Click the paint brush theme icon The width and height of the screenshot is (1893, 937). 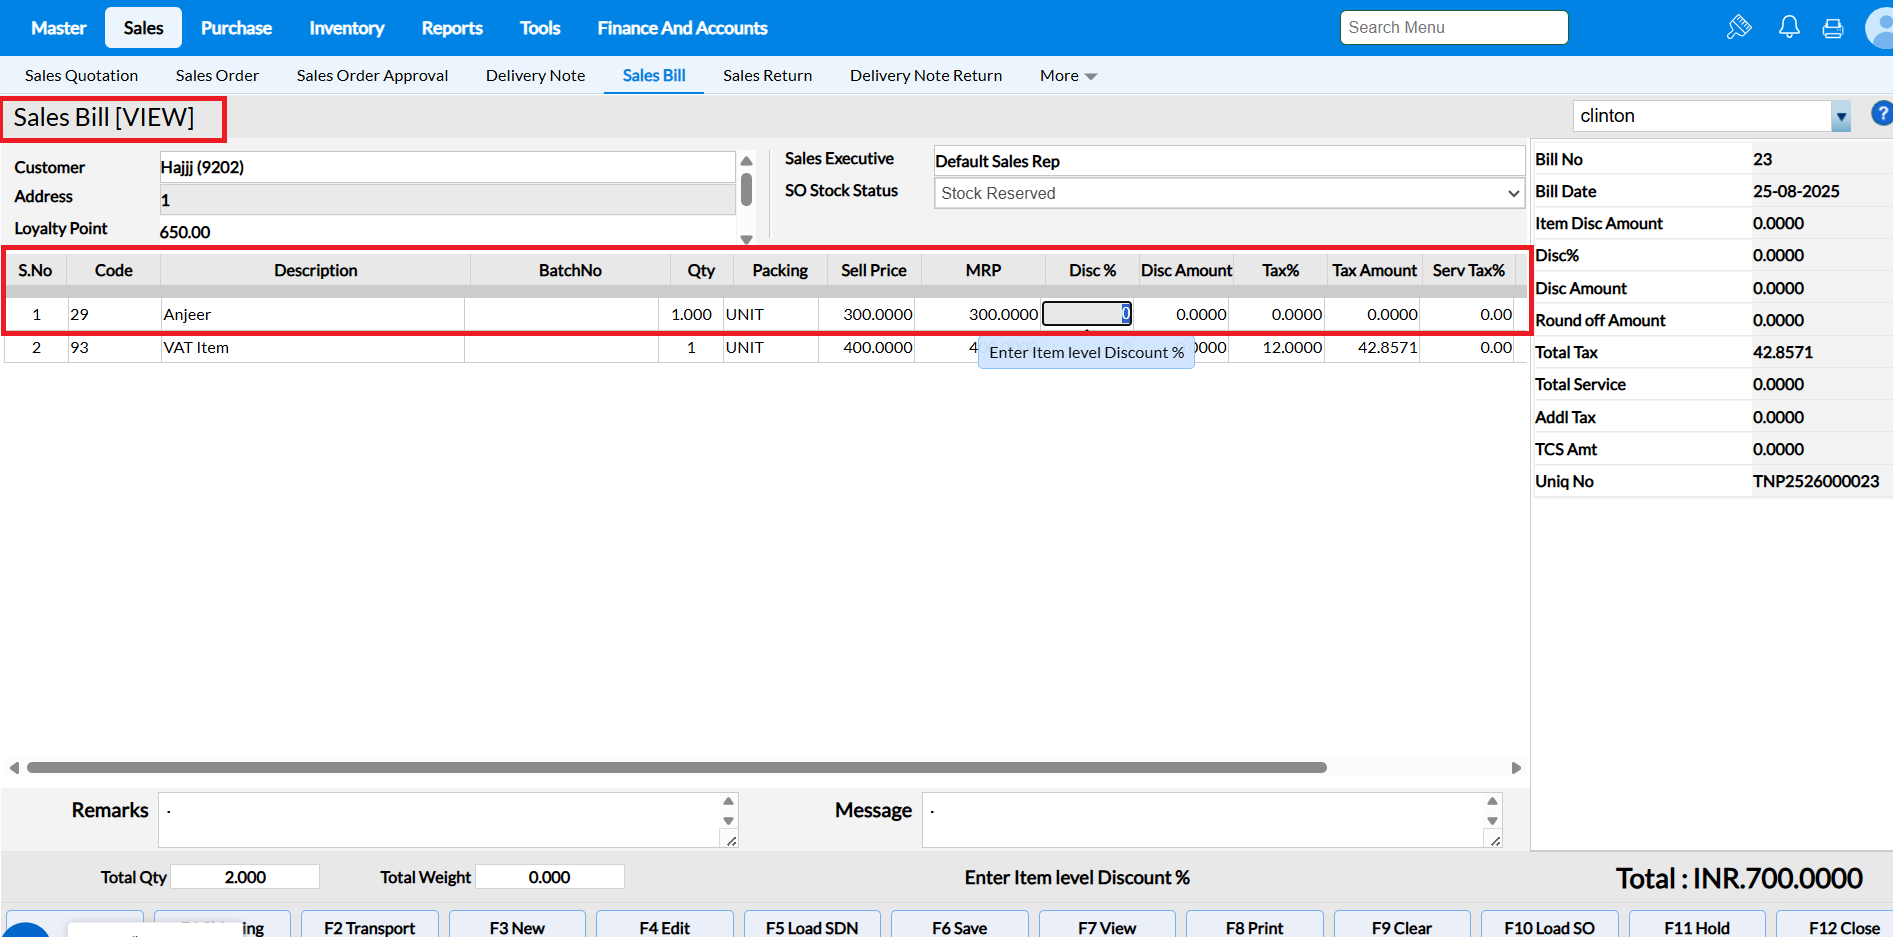pos(1739,27)
